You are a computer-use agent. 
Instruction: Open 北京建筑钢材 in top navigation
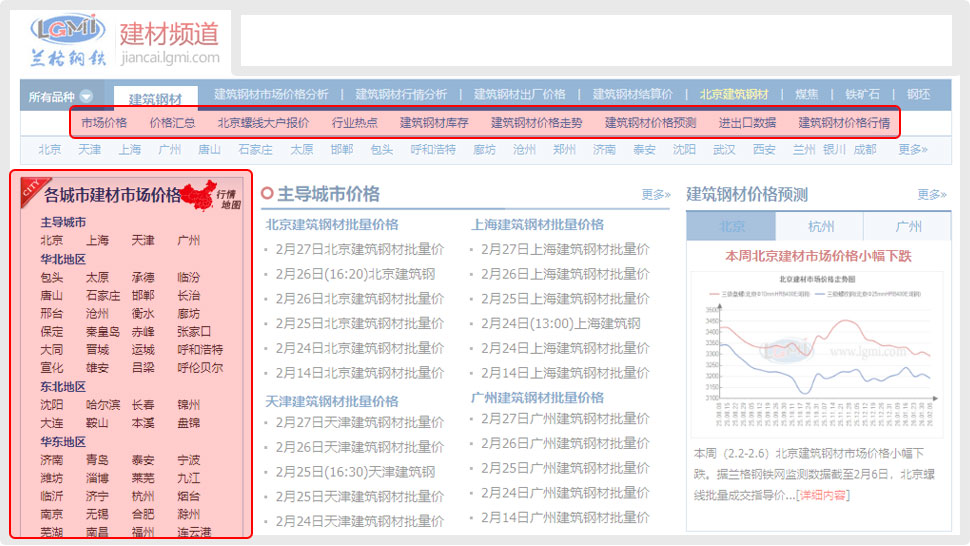click(734, 94)
